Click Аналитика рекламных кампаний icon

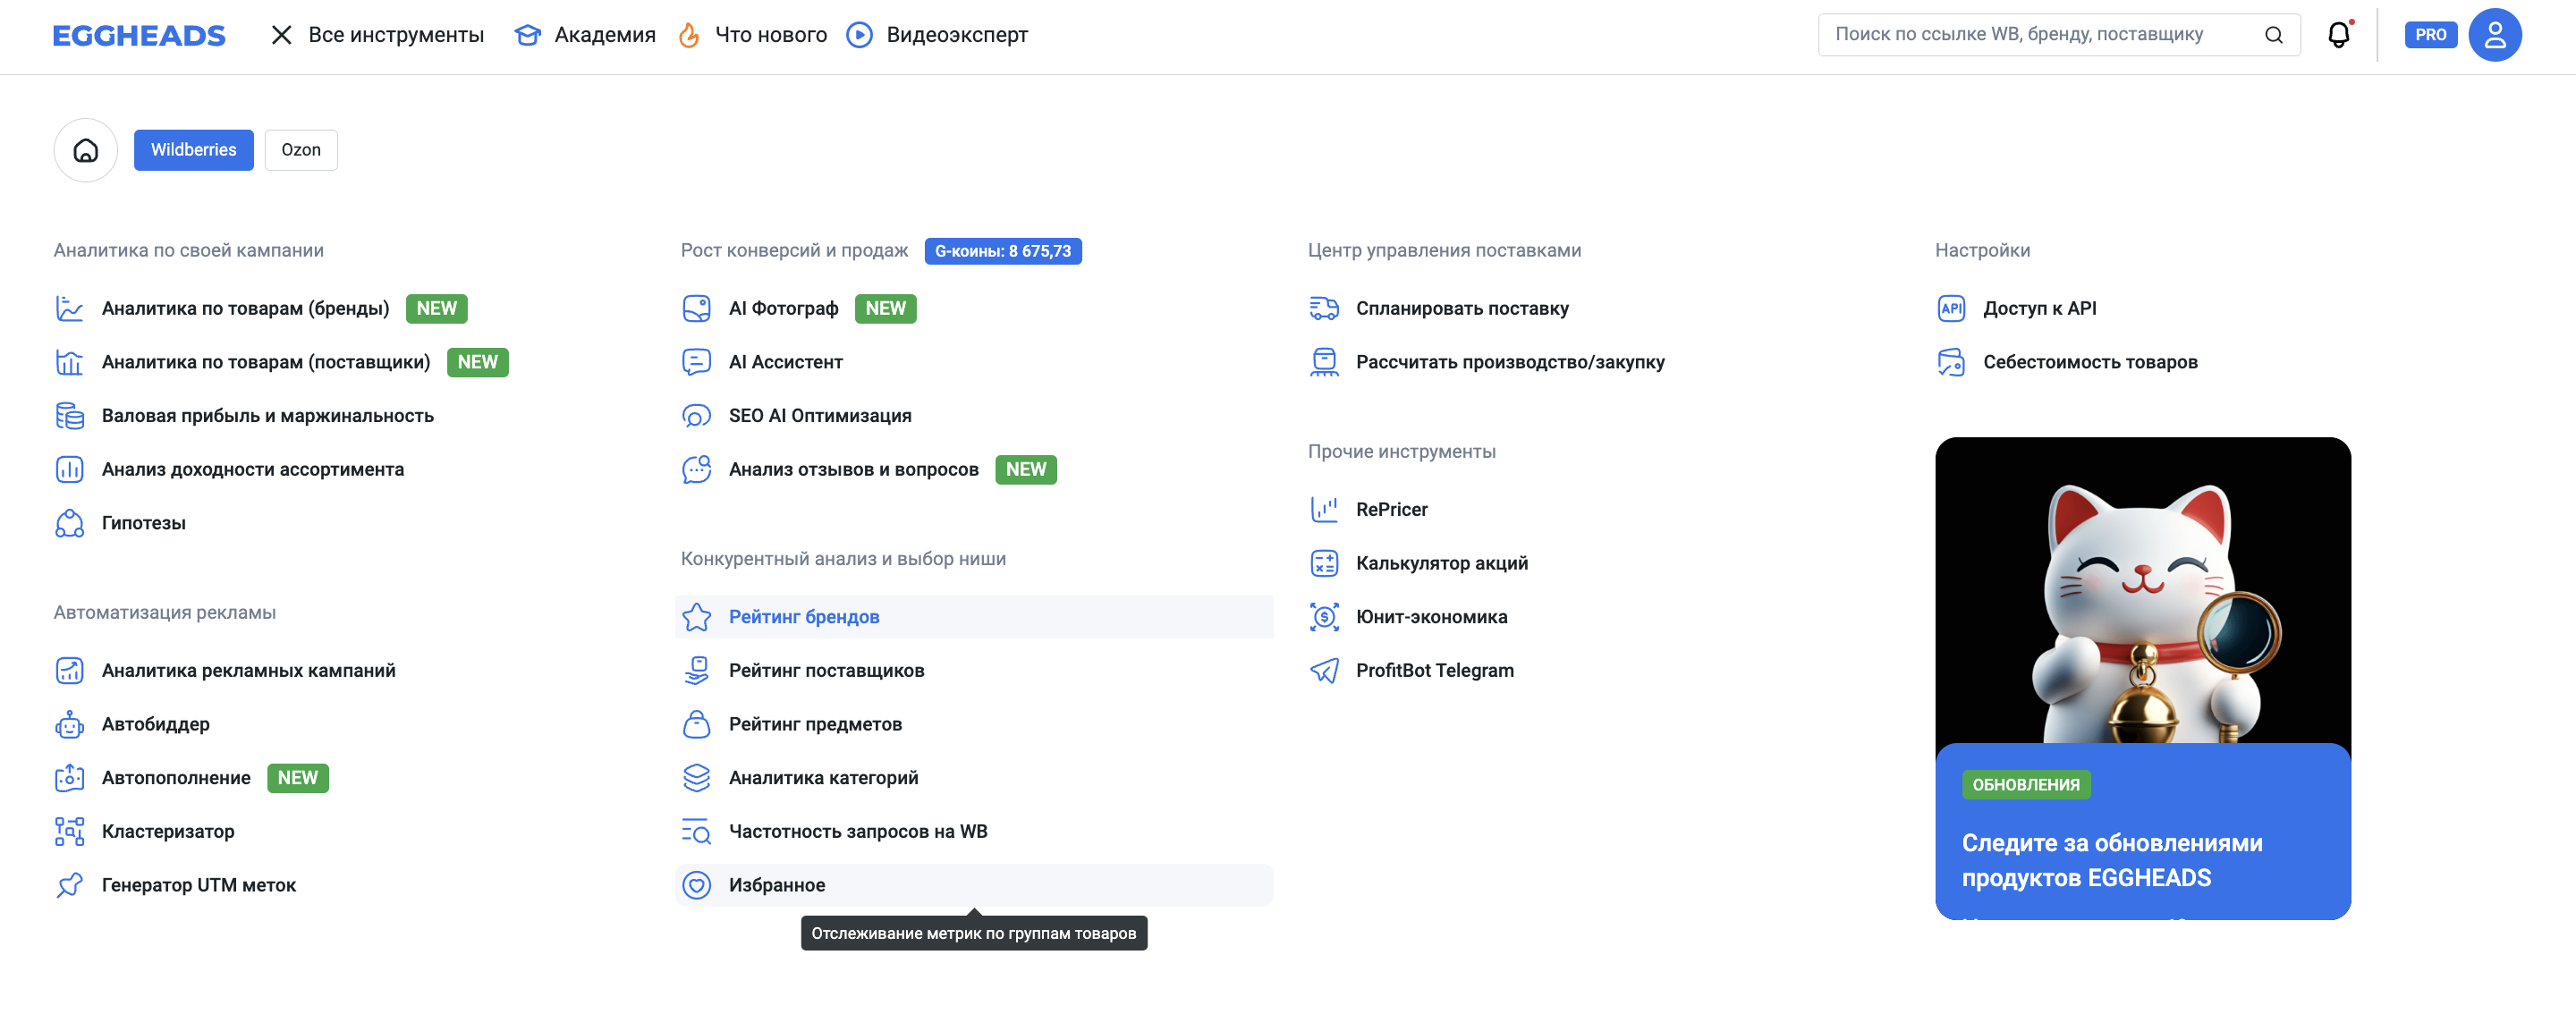(x=70, y=671)
